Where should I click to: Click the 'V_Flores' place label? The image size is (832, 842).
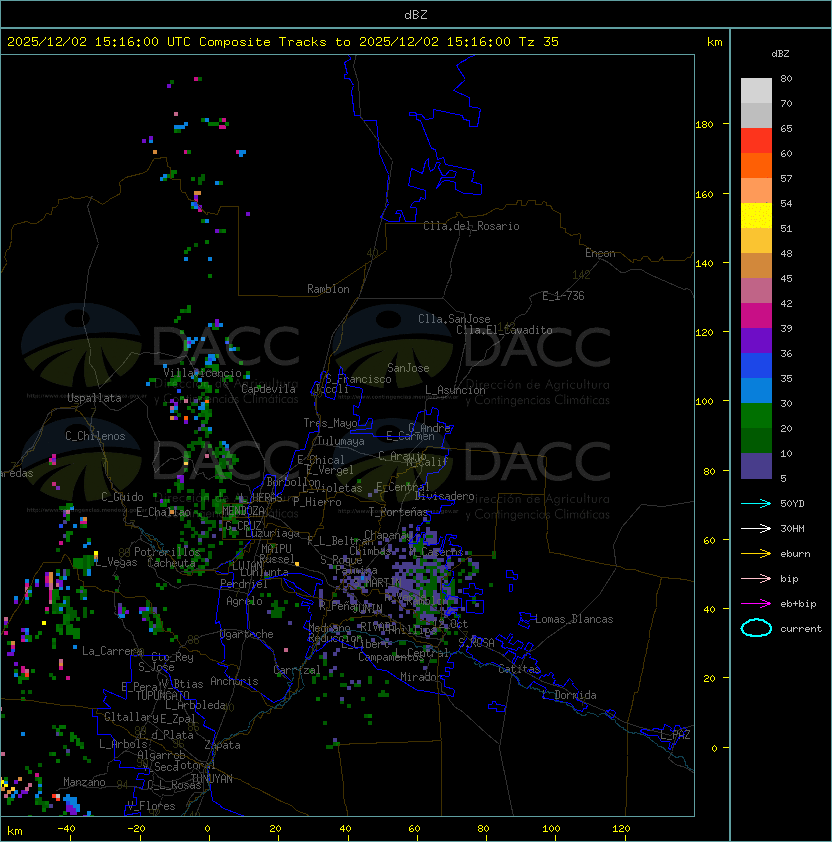[x=151, y=806]
